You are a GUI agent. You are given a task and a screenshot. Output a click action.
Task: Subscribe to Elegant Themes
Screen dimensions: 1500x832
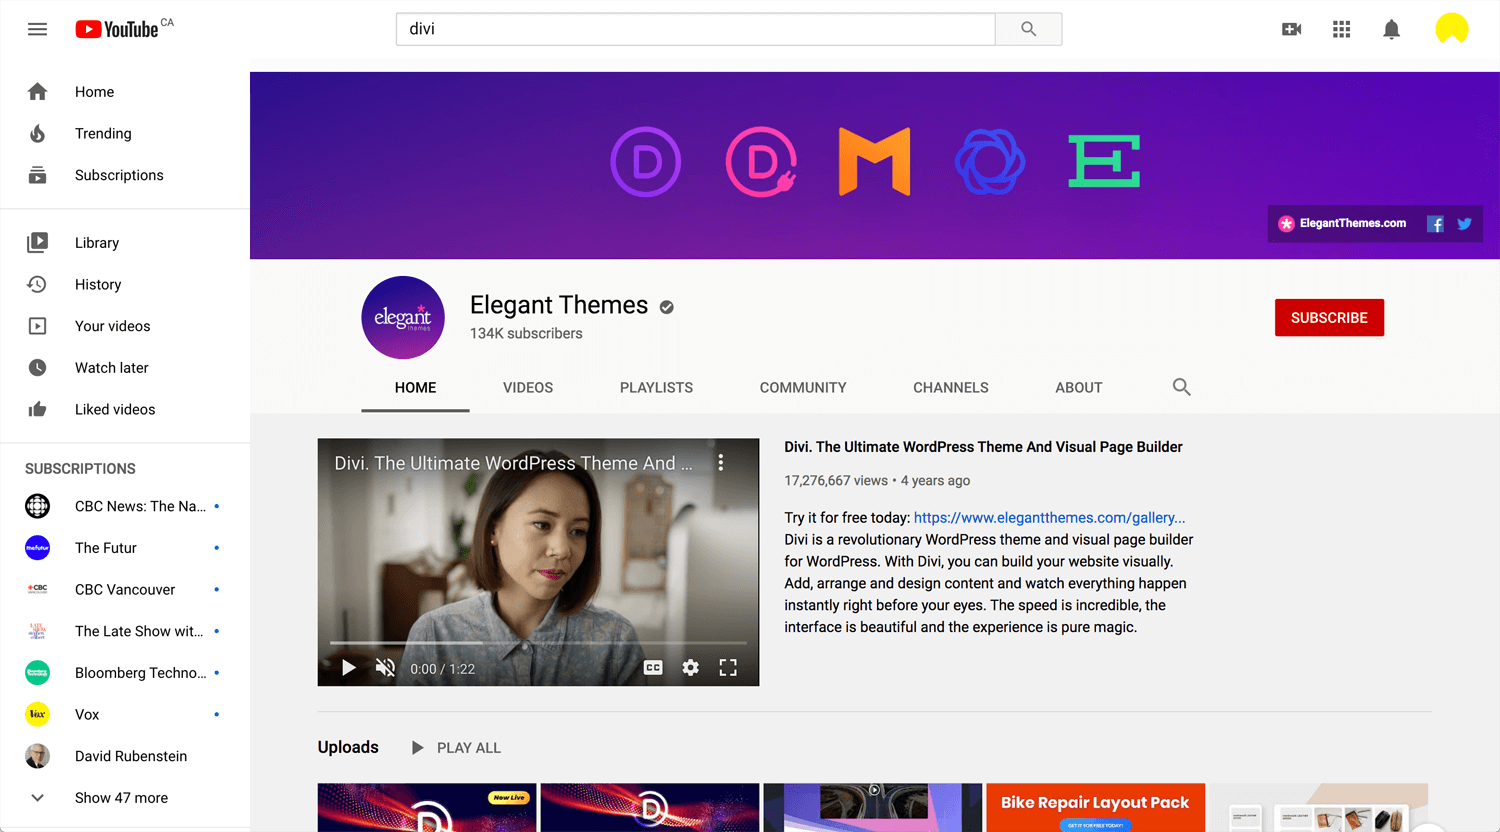1329,318
